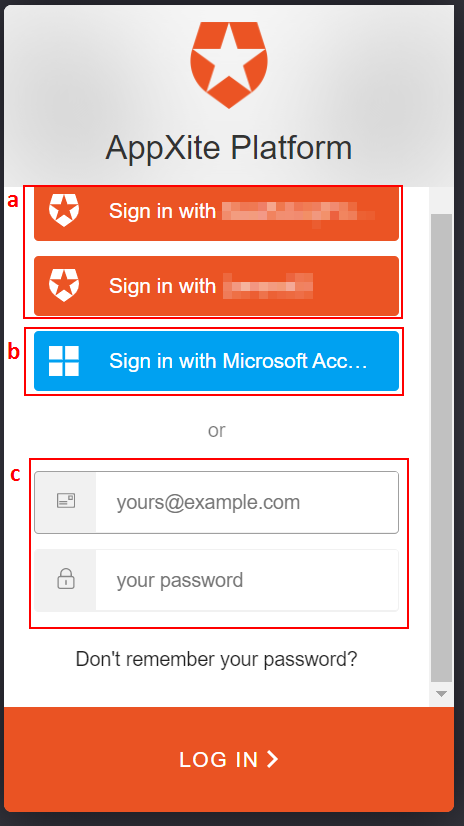The image size is (464, 826).
Task: Click the red annotation letter "c"
Action: (x=16, y=475)
